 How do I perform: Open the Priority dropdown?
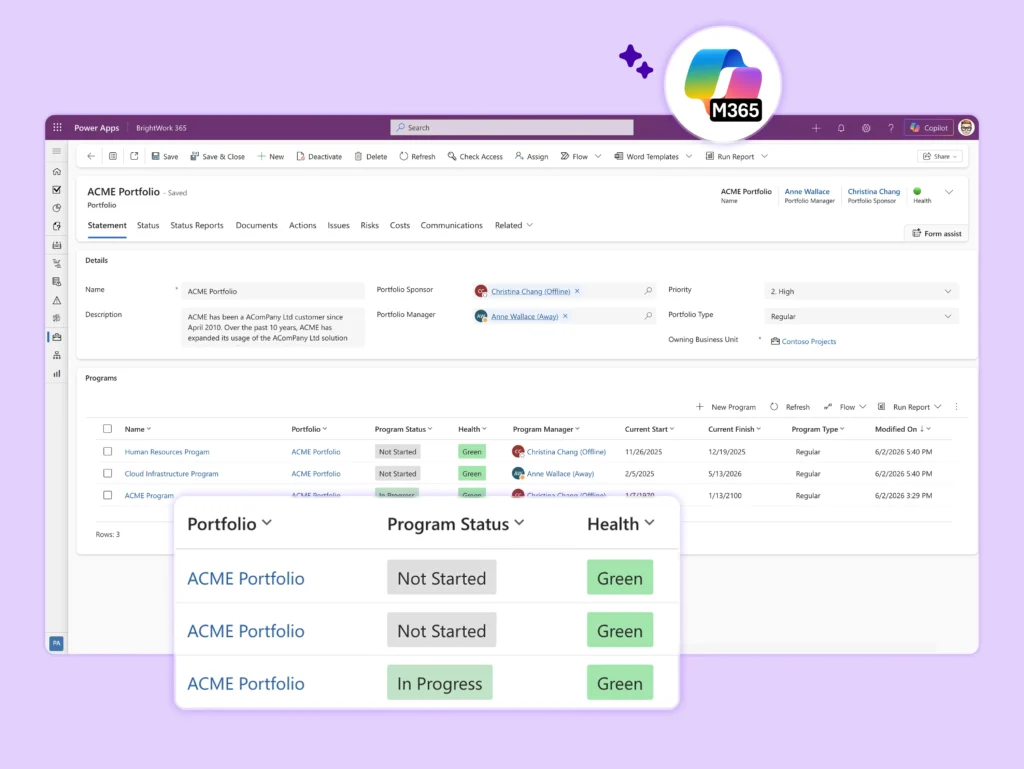coord(861,291)
